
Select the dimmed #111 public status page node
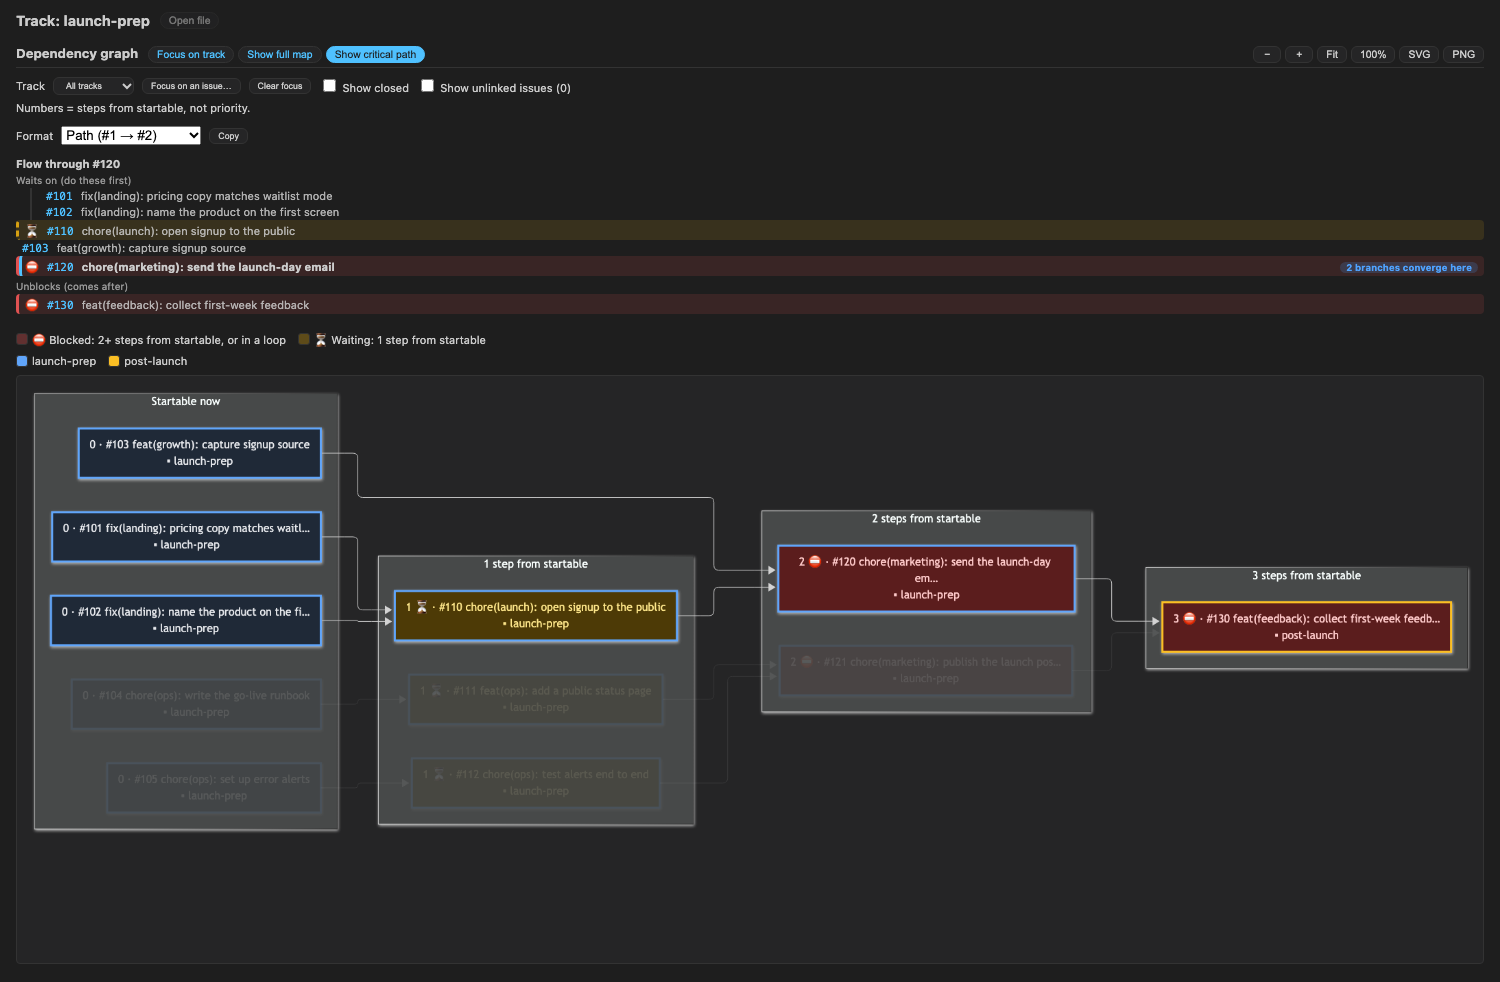coord(536,699)
